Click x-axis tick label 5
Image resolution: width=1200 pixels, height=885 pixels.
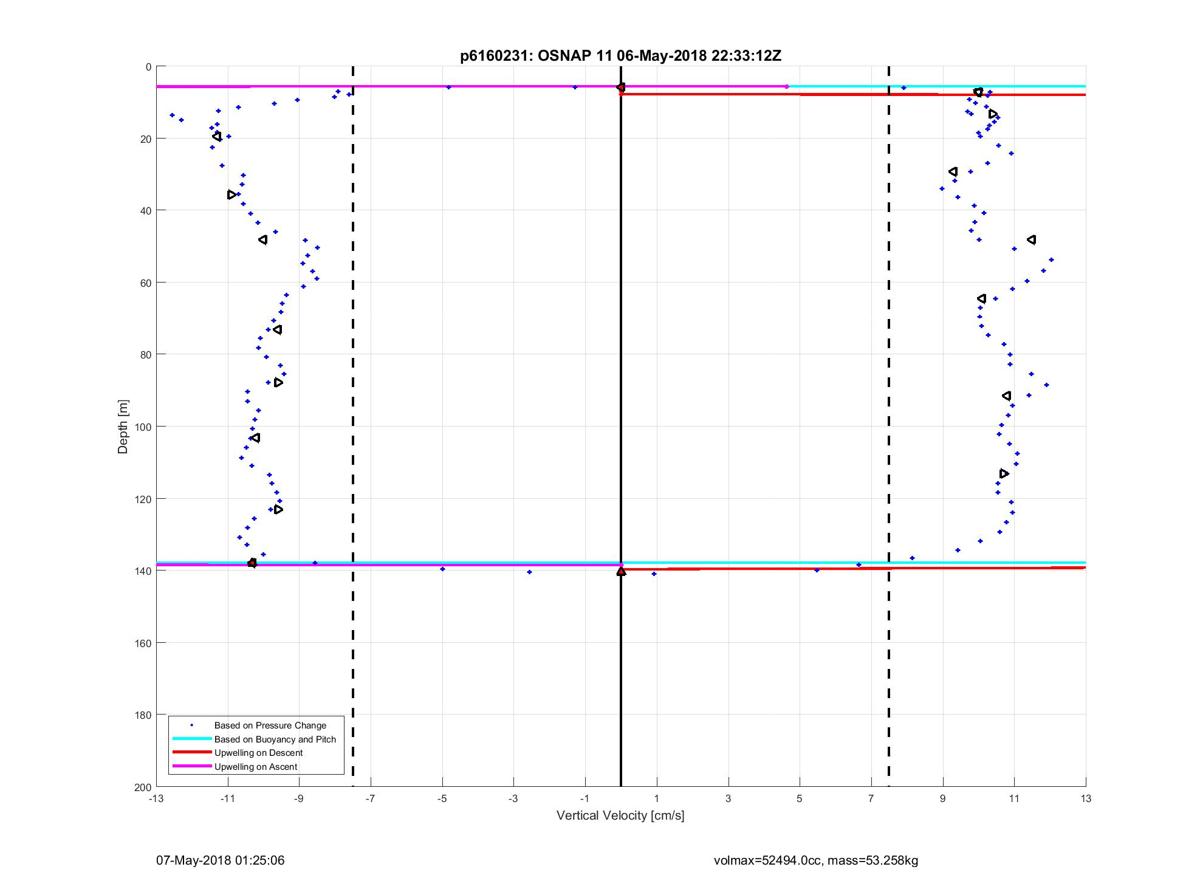(800, 798)
